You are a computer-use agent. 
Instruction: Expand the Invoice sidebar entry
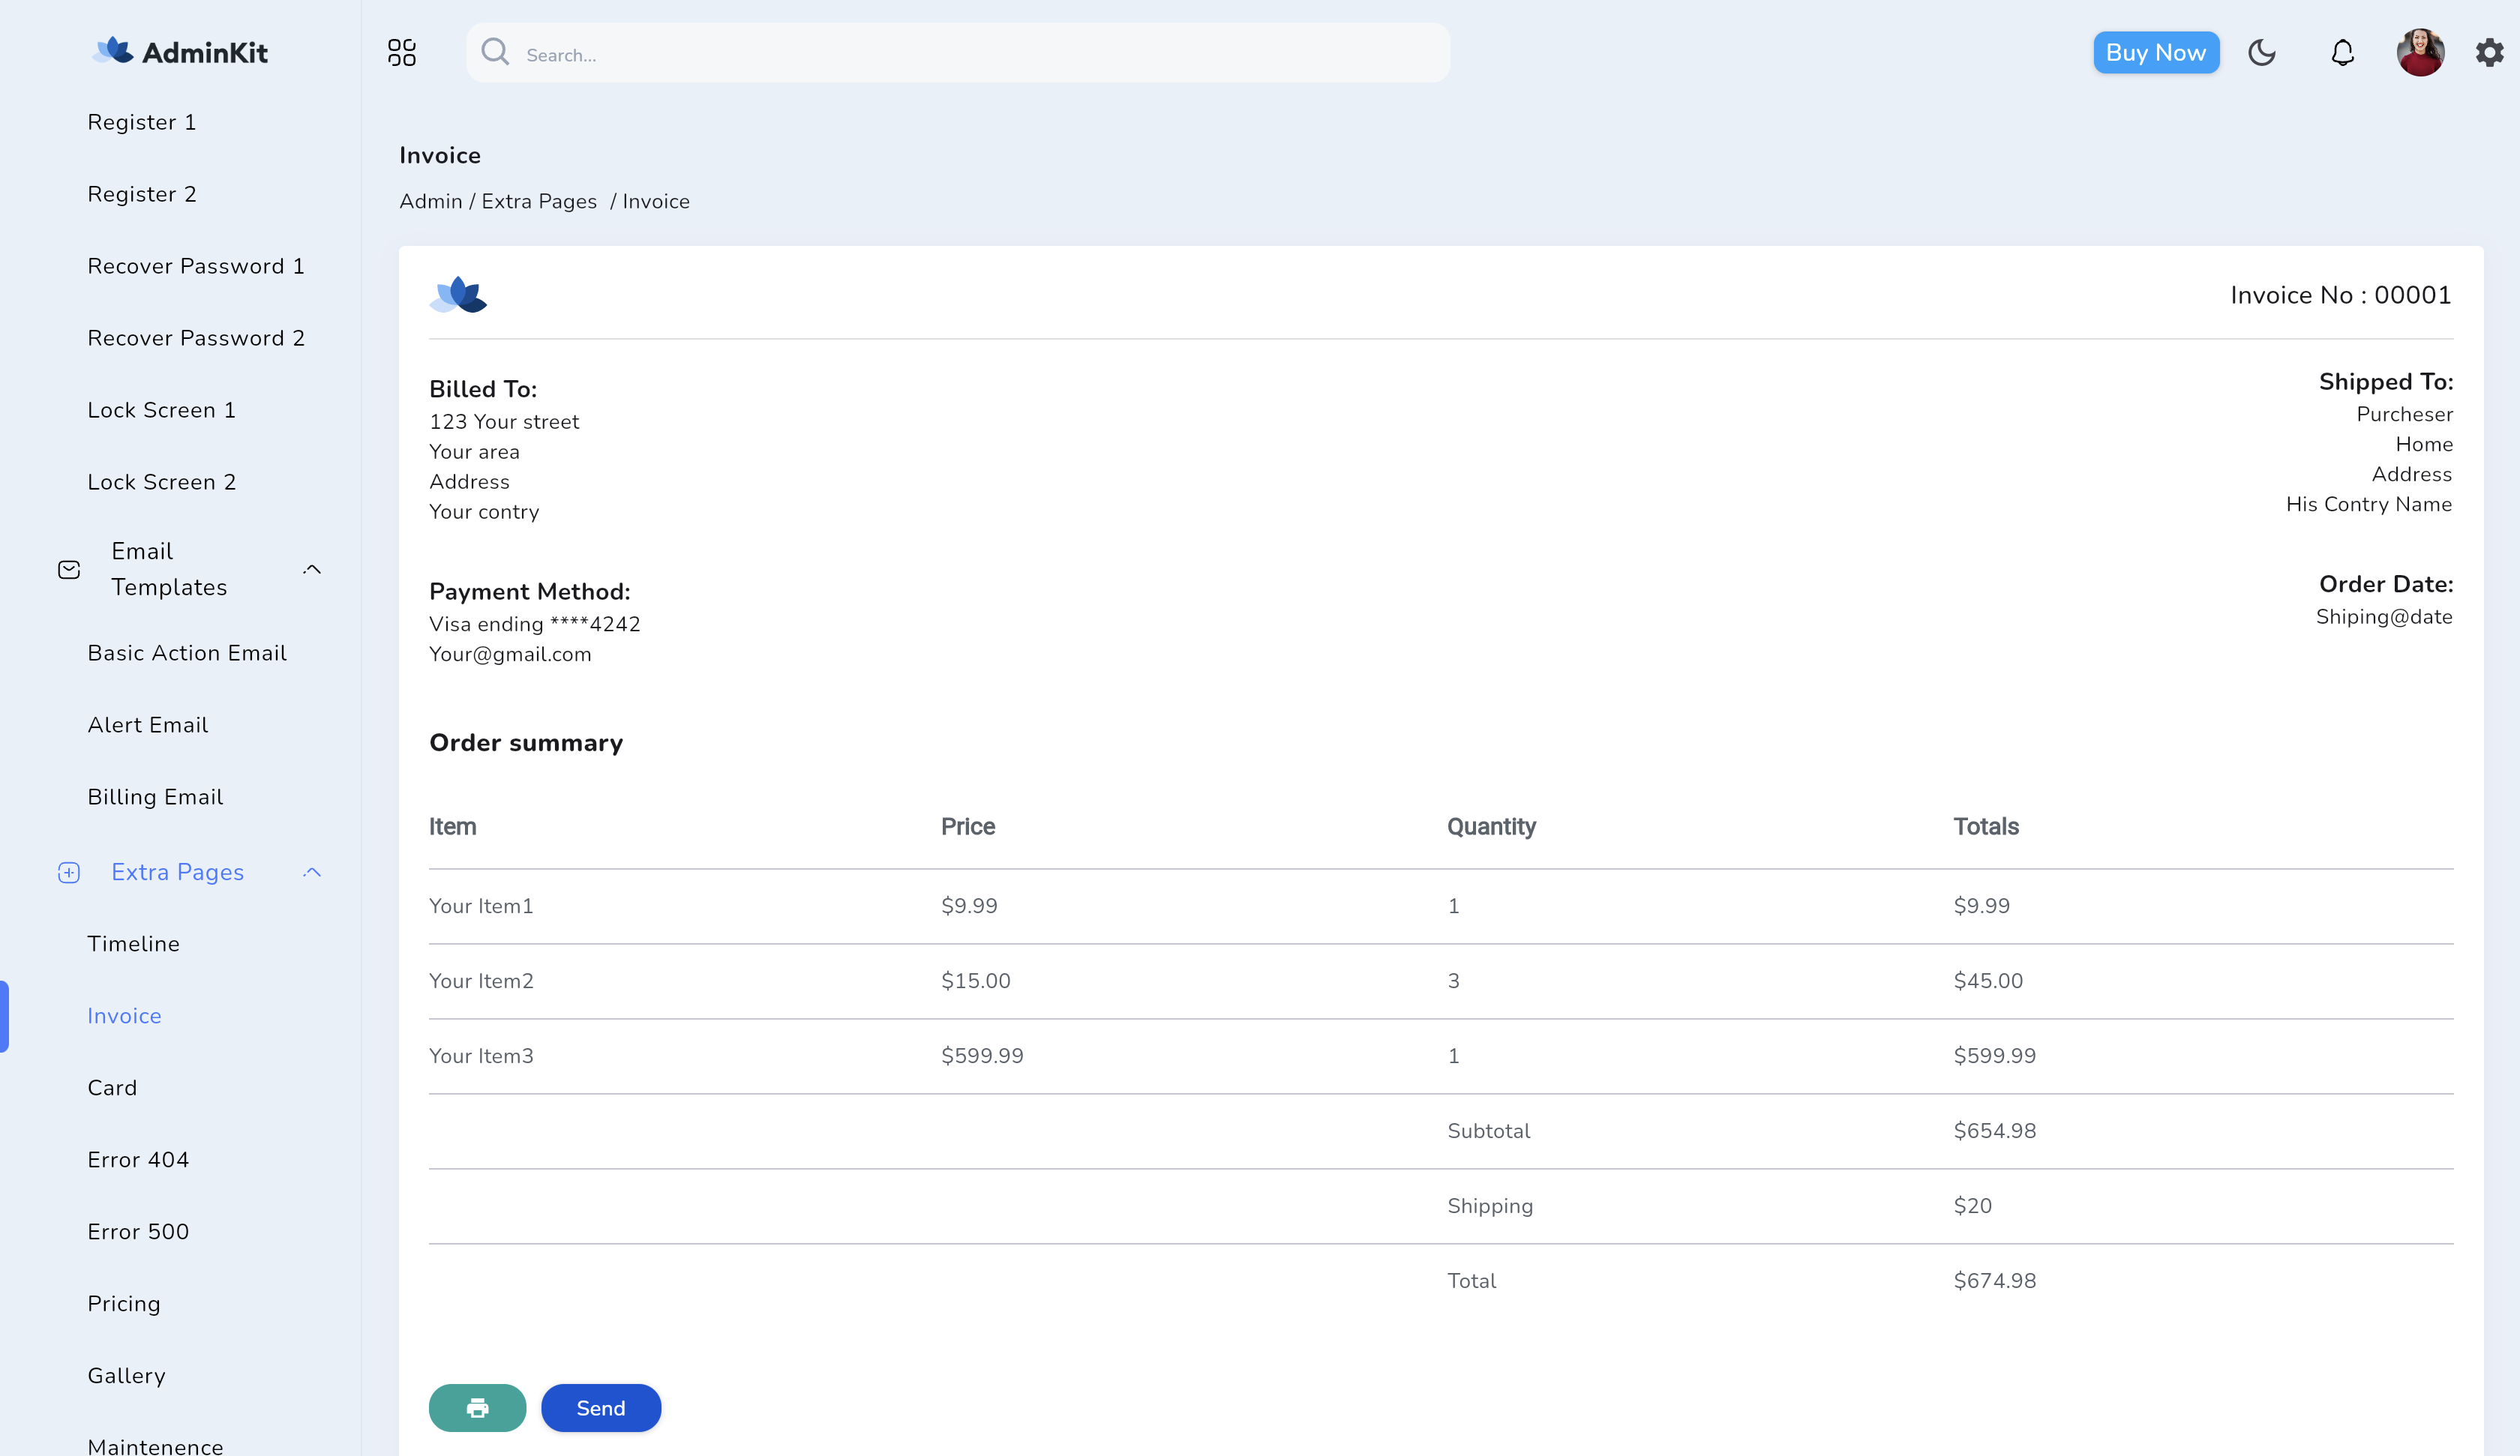(124, 1016)
